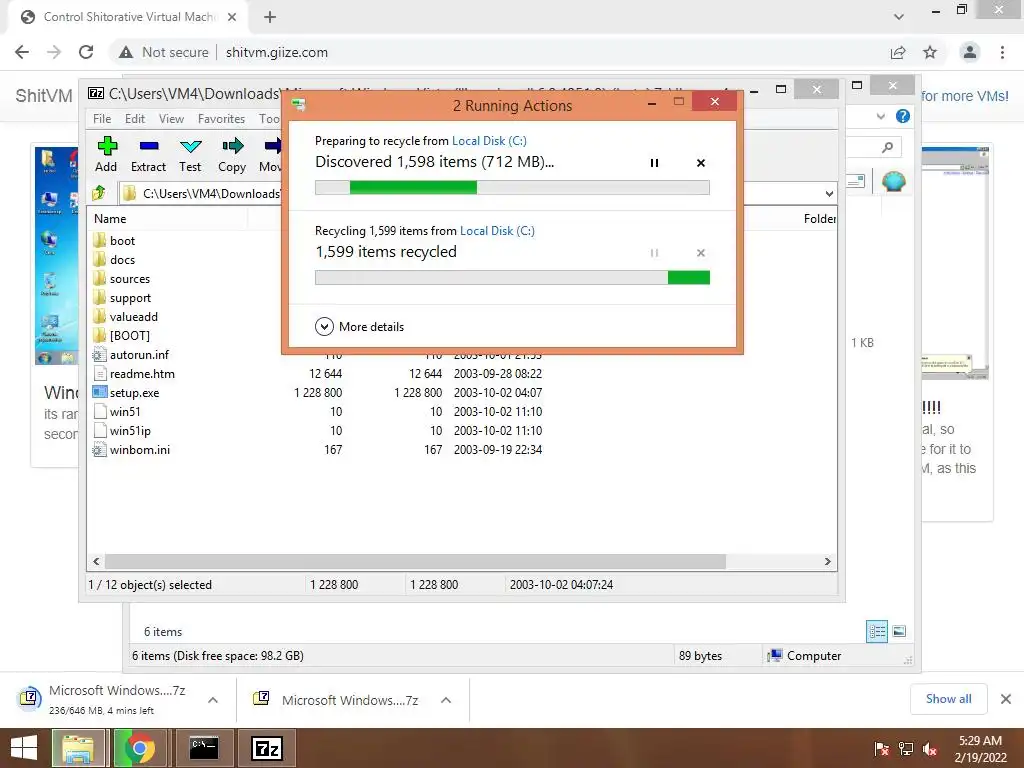Sort by the Name column header

[167, 219]
